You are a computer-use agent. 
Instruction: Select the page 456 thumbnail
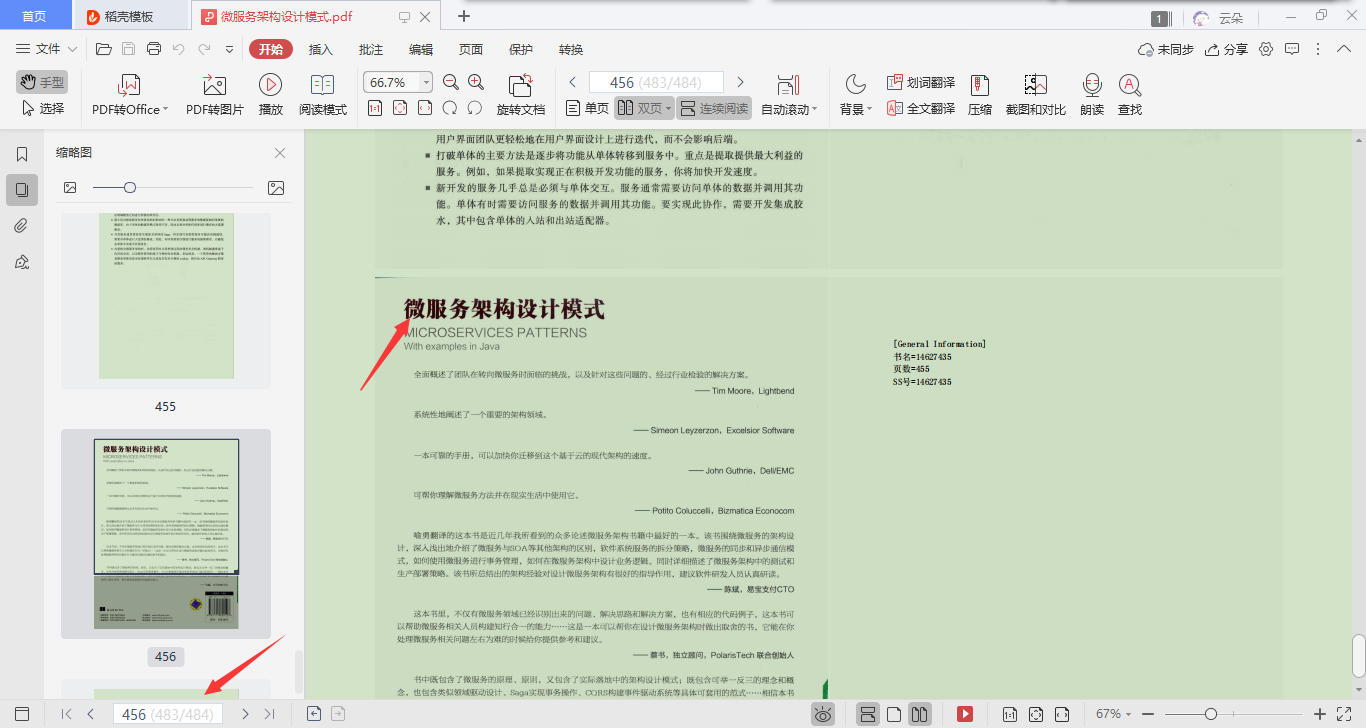(166, 534)
